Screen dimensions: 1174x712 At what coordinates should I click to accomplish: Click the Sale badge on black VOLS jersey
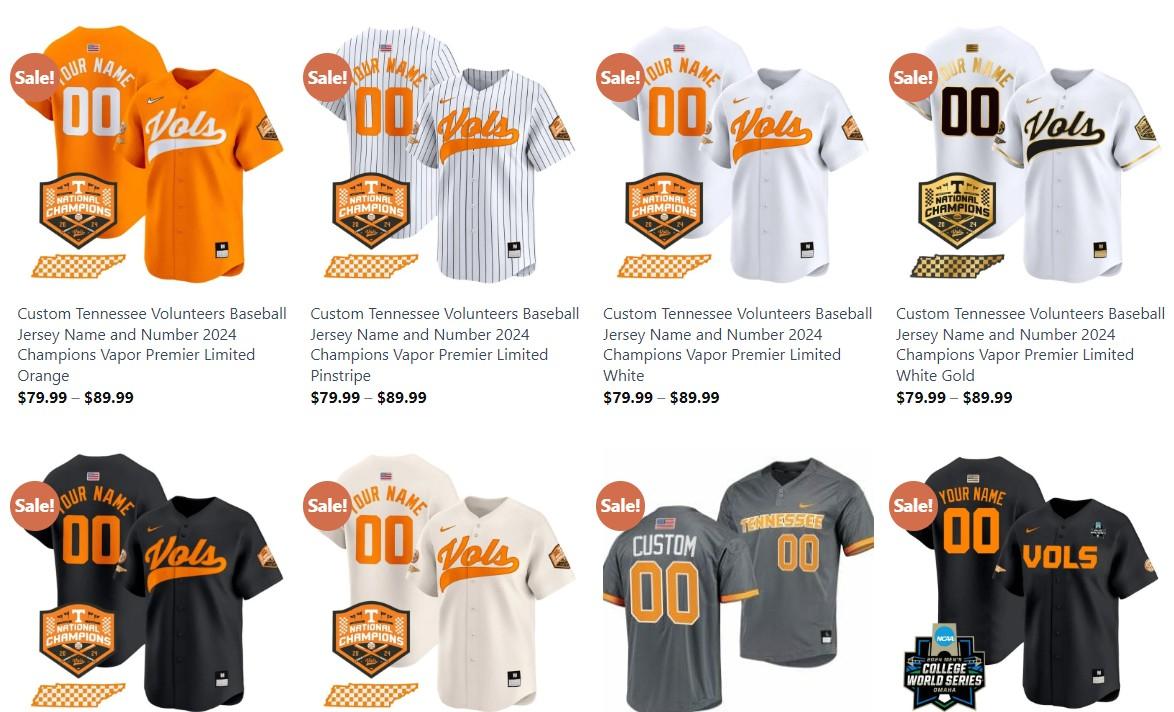pos(913,505)
